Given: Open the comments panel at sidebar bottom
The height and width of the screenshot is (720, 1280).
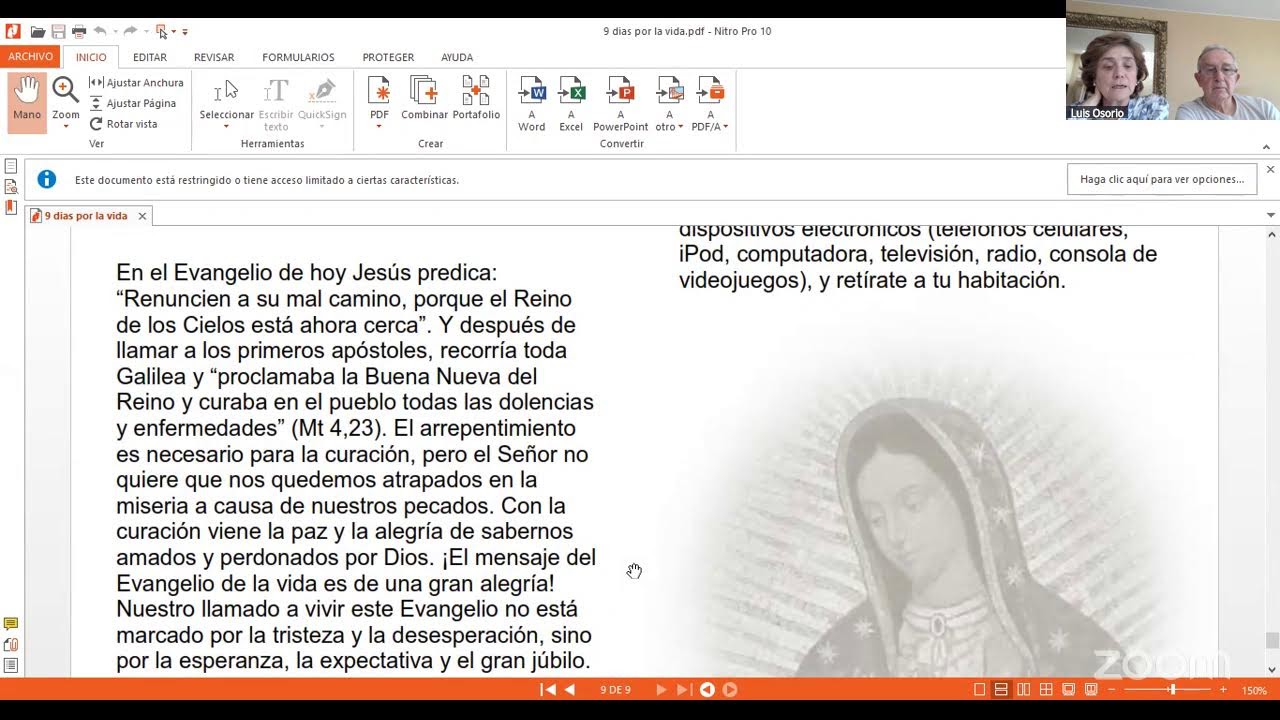Looking at the screenshot, I should (11, 624).
